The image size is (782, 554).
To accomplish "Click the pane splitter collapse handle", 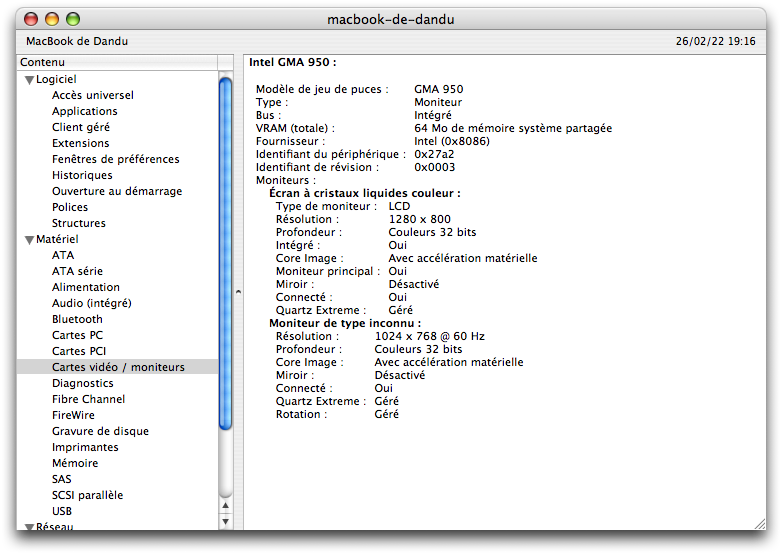I will [x=238, y=292].
